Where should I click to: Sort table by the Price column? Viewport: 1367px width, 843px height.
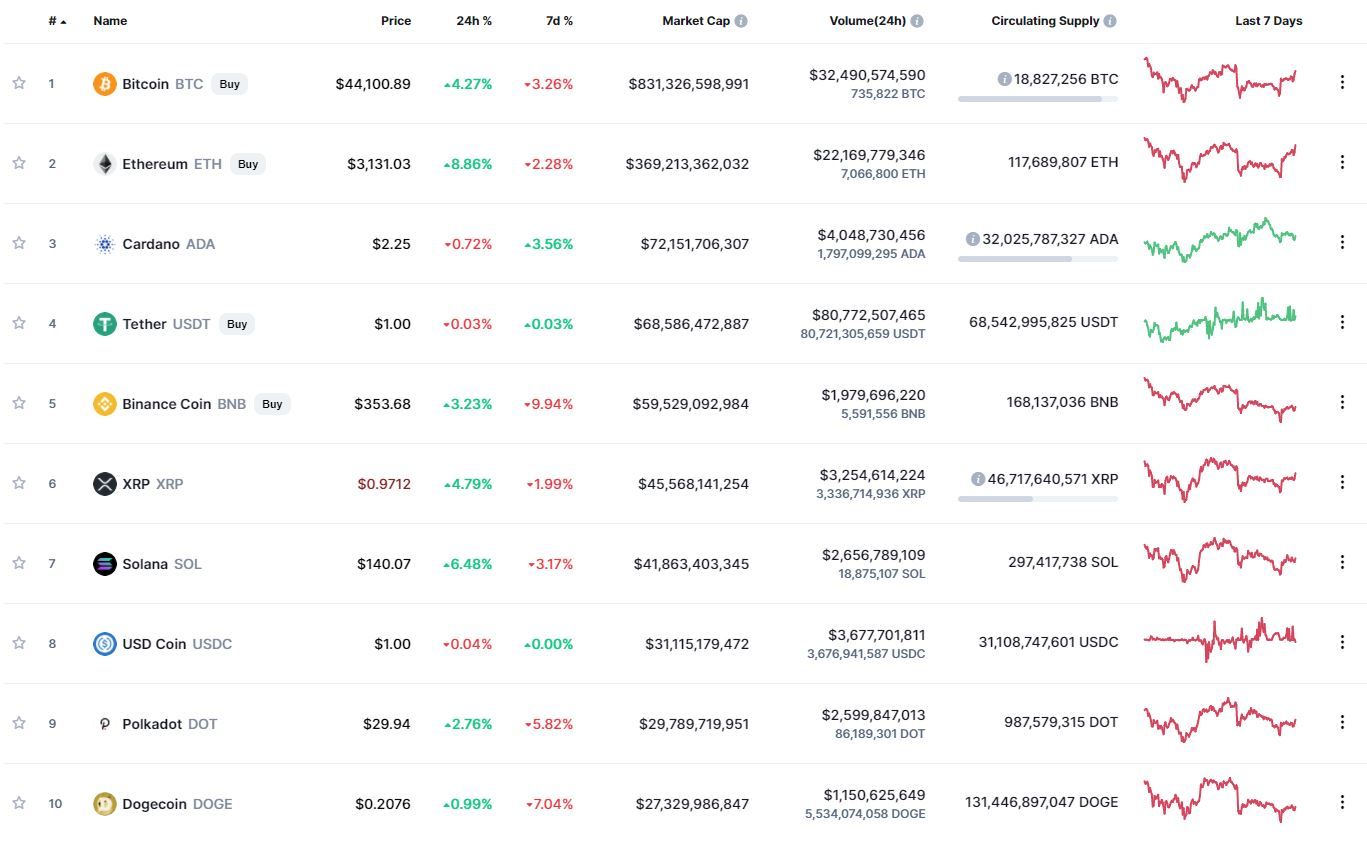tap(396, 21)
